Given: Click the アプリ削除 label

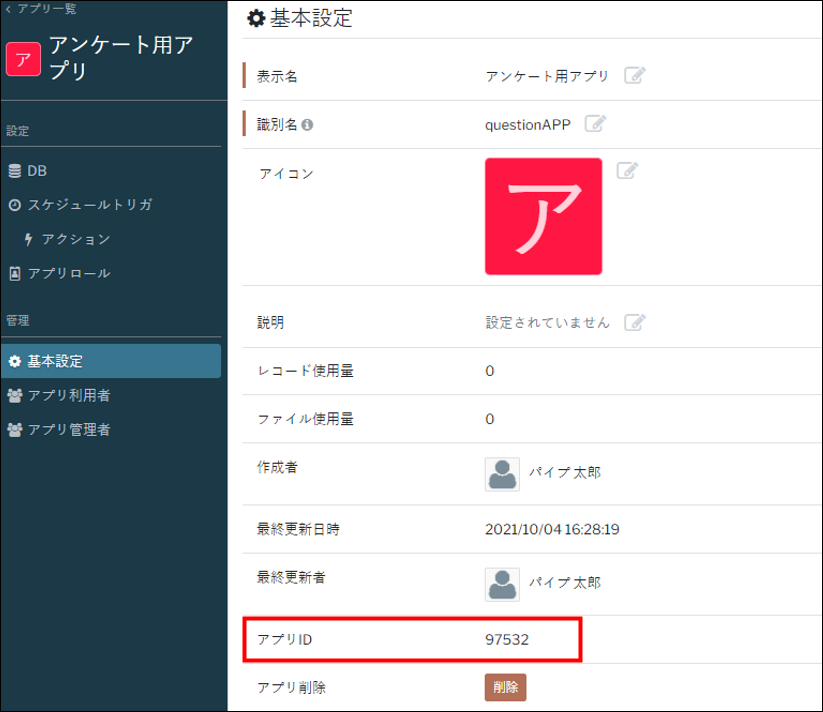Looking at the screenshot, I should click(x=291, y=687).
